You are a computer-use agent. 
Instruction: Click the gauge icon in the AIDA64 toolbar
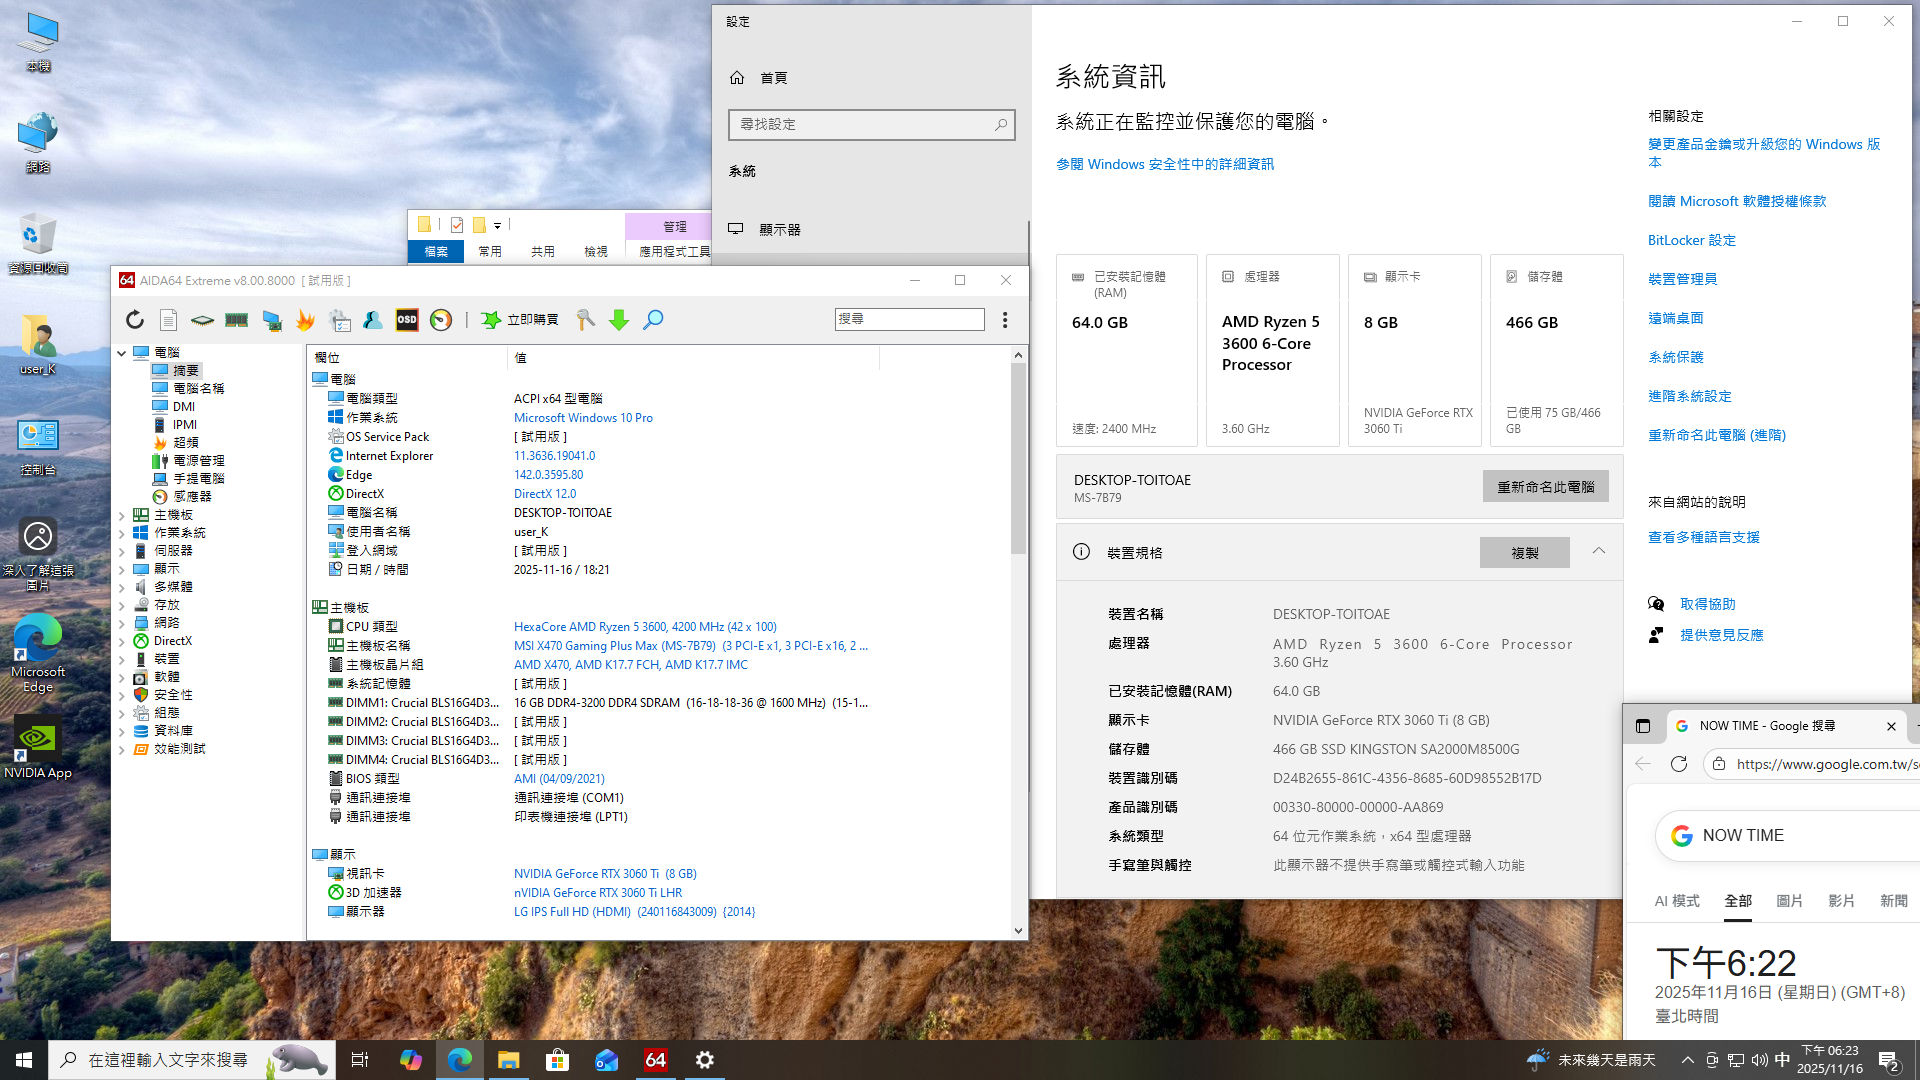pos(441,320)
